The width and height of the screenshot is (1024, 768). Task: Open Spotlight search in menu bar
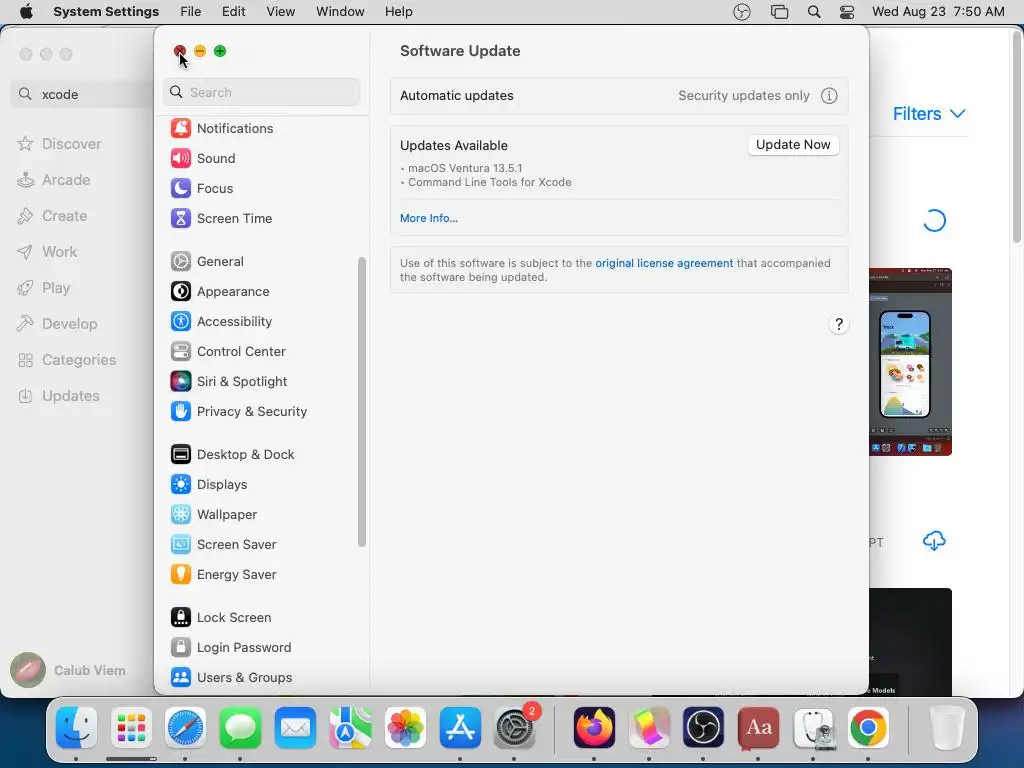(x=814, y=12)
